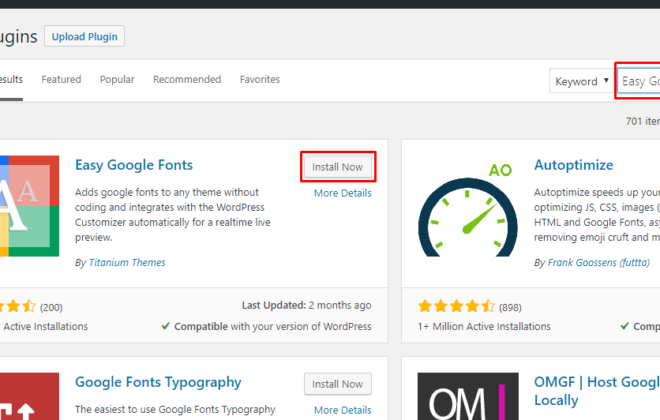
Task: Open the OMGF Host Google Fonts Locally title
Action: 597,391
